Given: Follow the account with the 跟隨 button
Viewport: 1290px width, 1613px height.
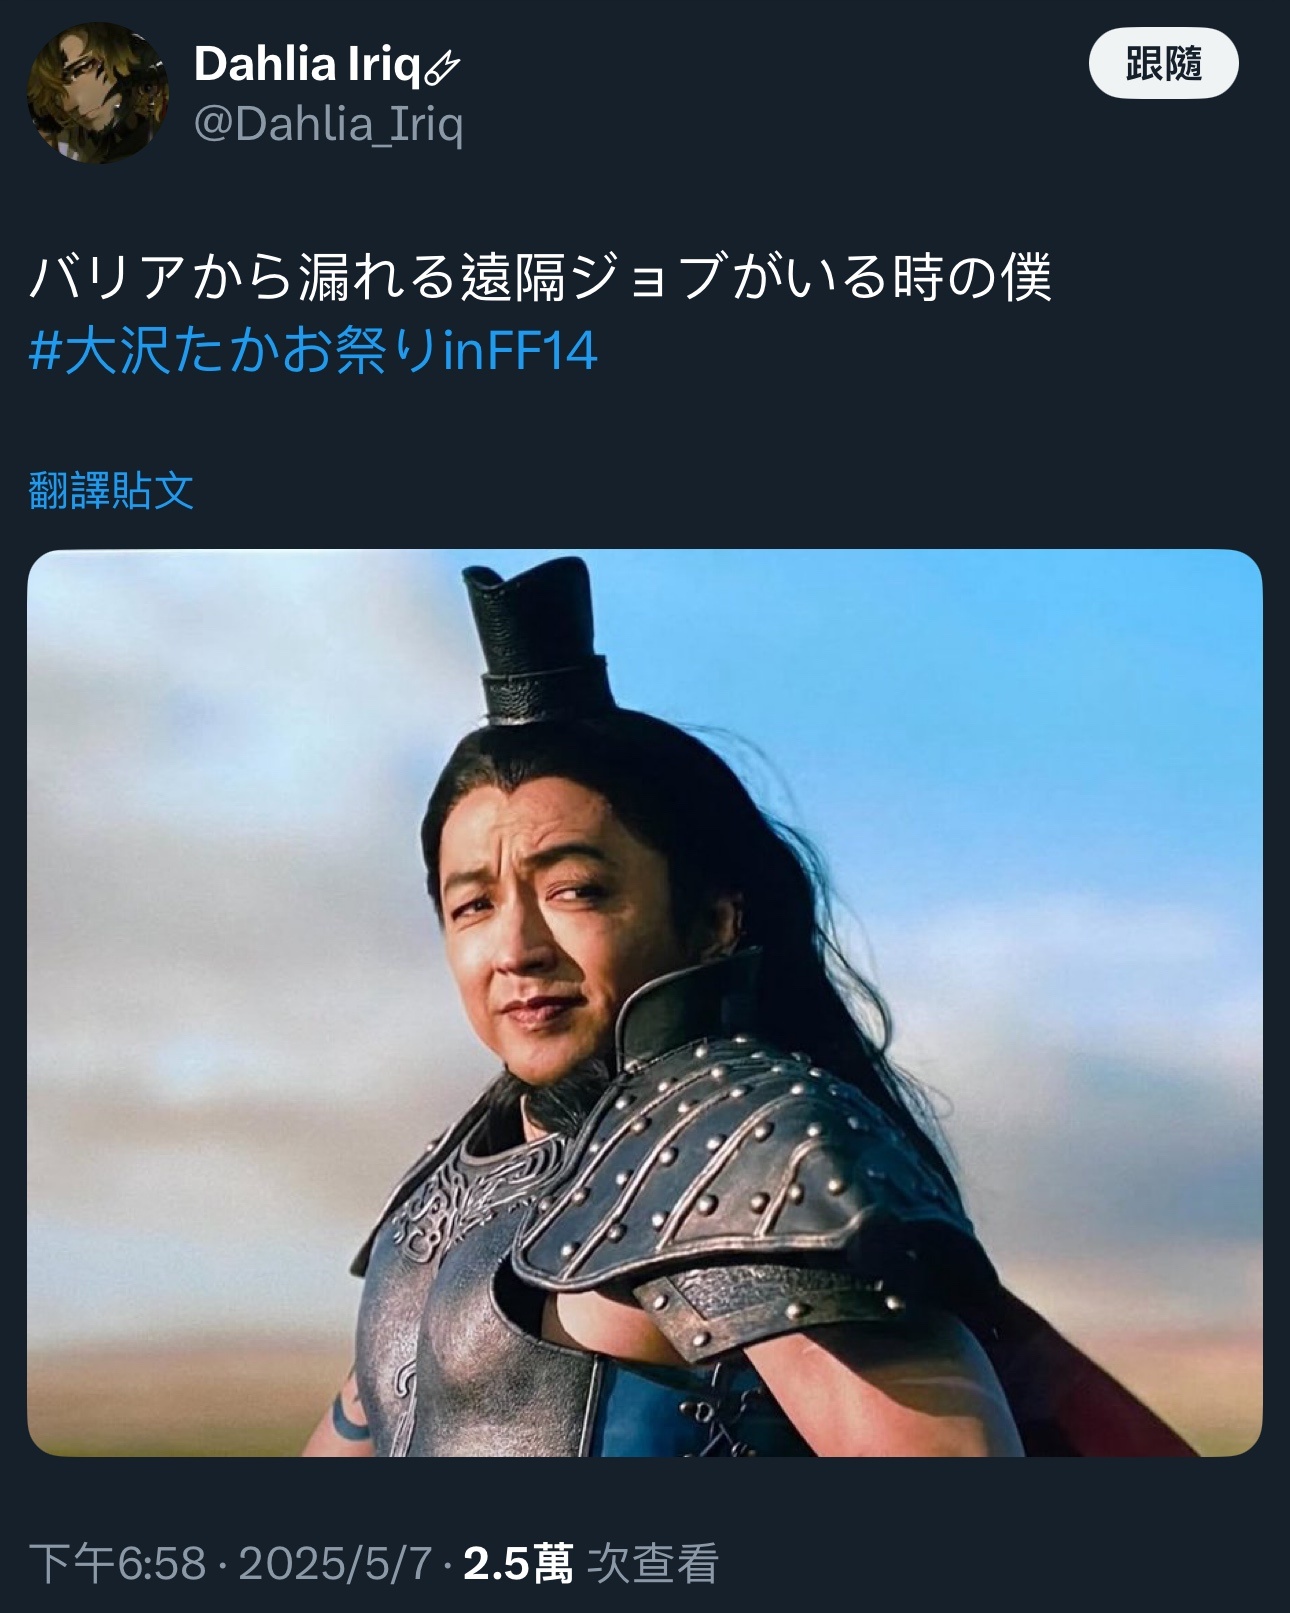Looking at the screenshot, I should 1163,64.
